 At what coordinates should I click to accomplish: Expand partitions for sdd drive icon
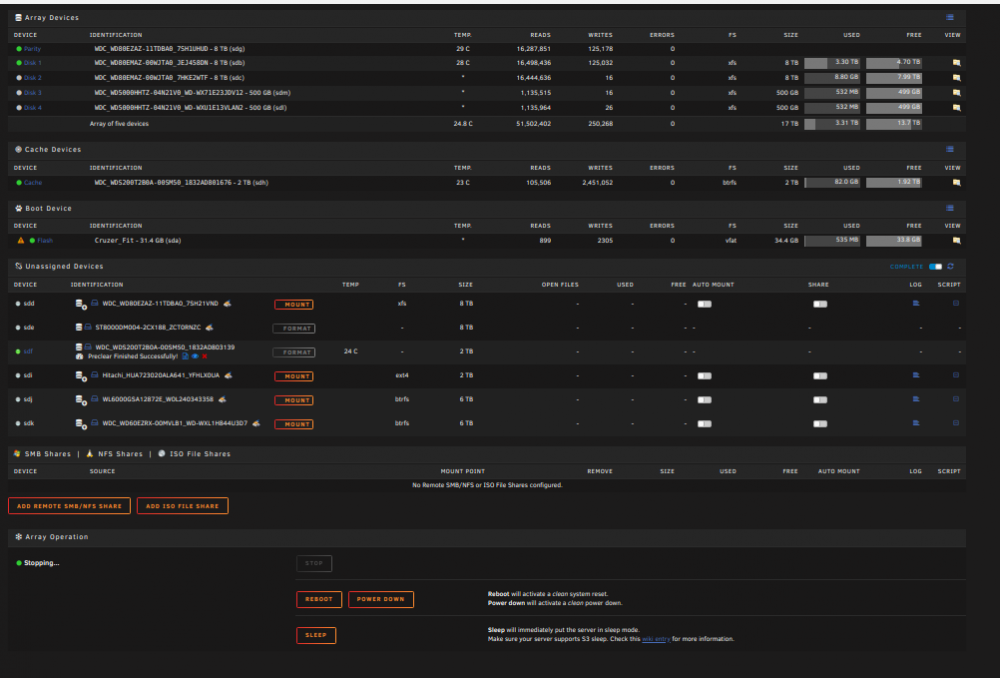[81, 304]
